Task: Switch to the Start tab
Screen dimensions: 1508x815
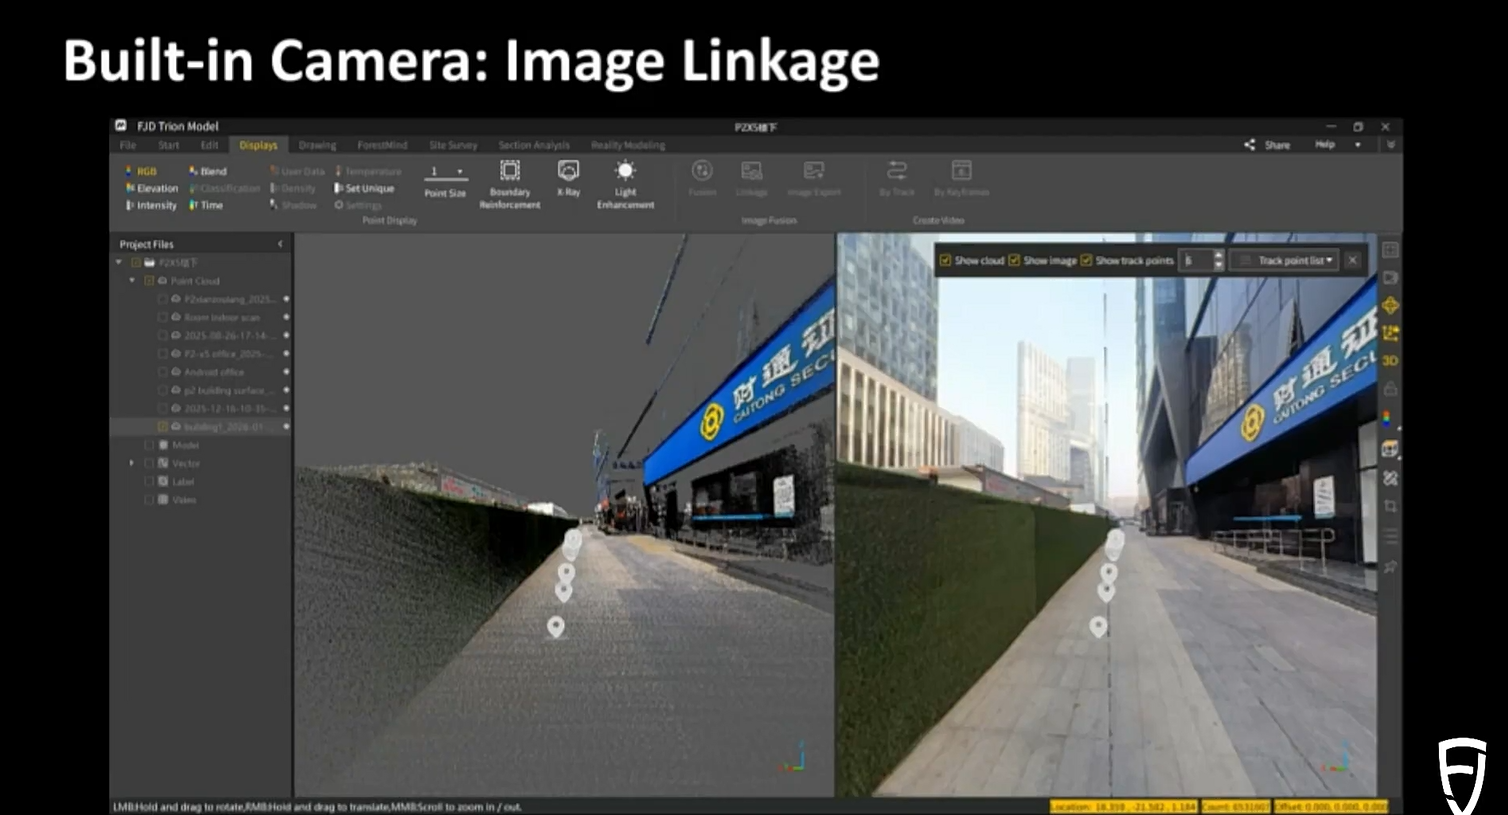Action: 168,145
